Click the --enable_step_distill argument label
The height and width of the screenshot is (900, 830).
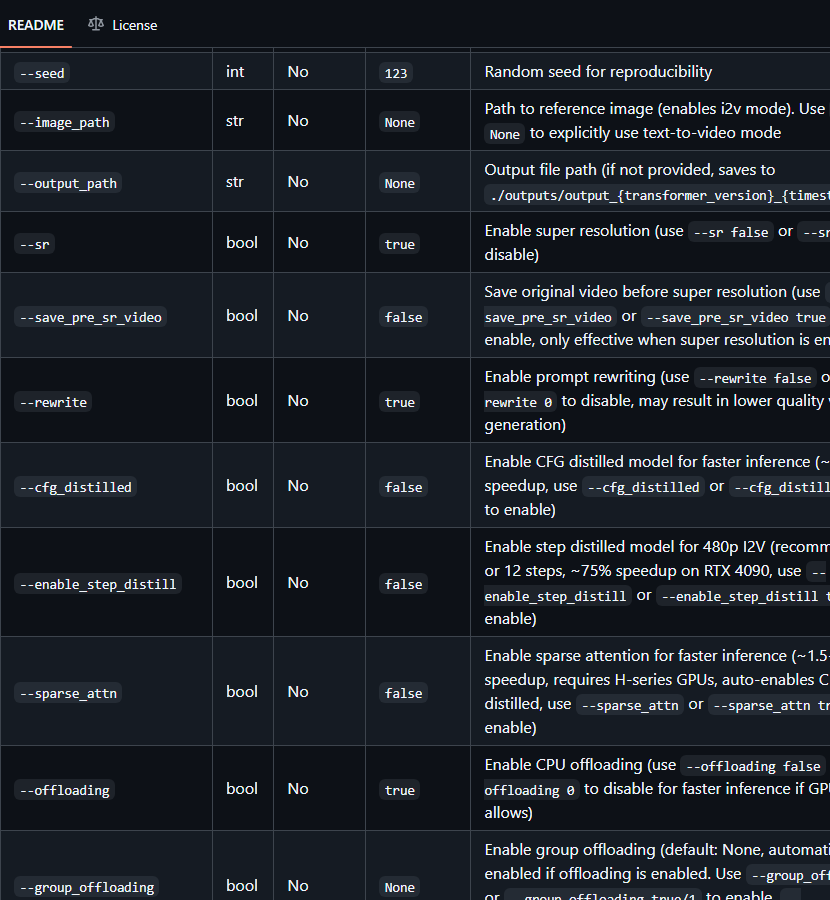(98, 584)
